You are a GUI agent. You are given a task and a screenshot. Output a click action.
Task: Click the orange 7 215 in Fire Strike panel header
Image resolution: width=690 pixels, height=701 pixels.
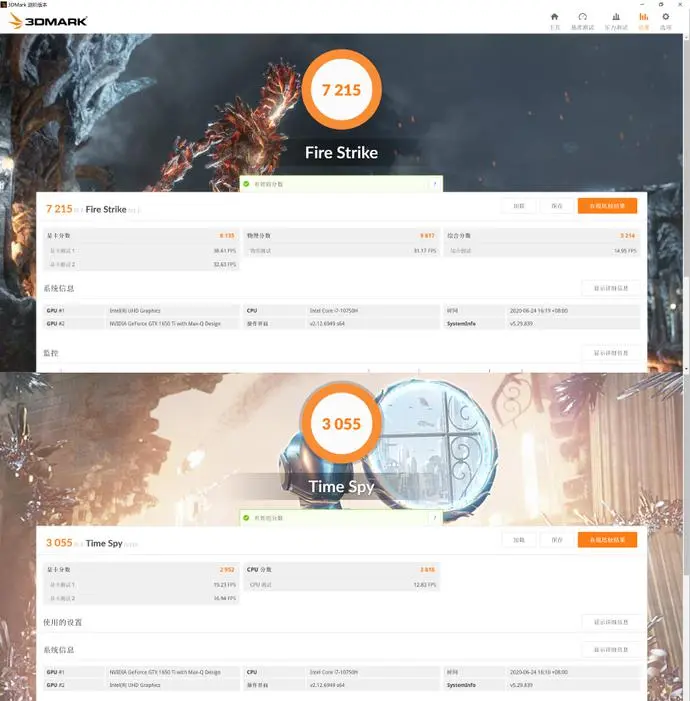59,209
